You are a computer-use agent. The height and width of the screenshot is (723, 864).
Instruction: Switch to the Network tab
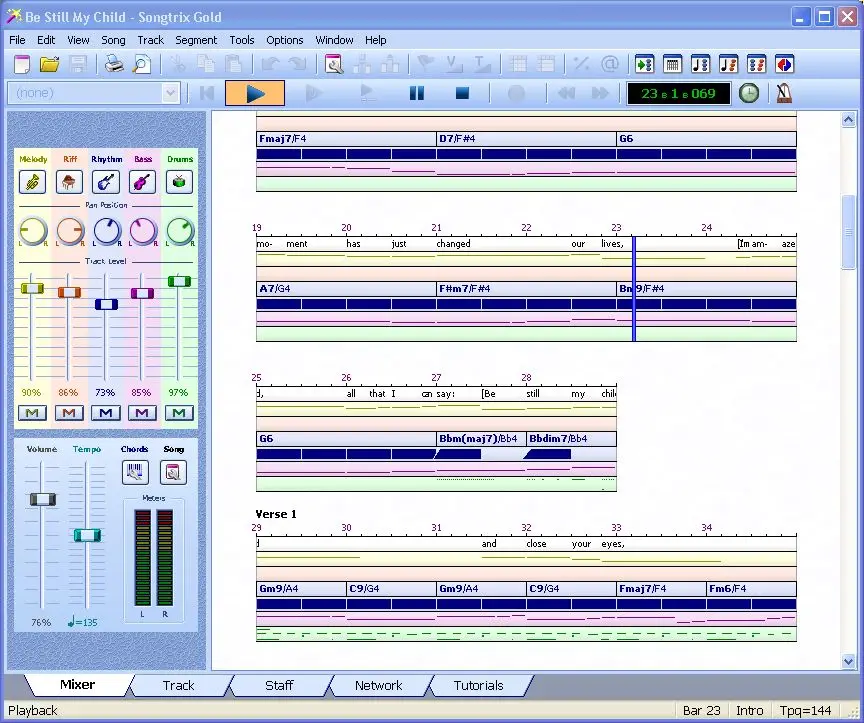(x=378, y=685)
